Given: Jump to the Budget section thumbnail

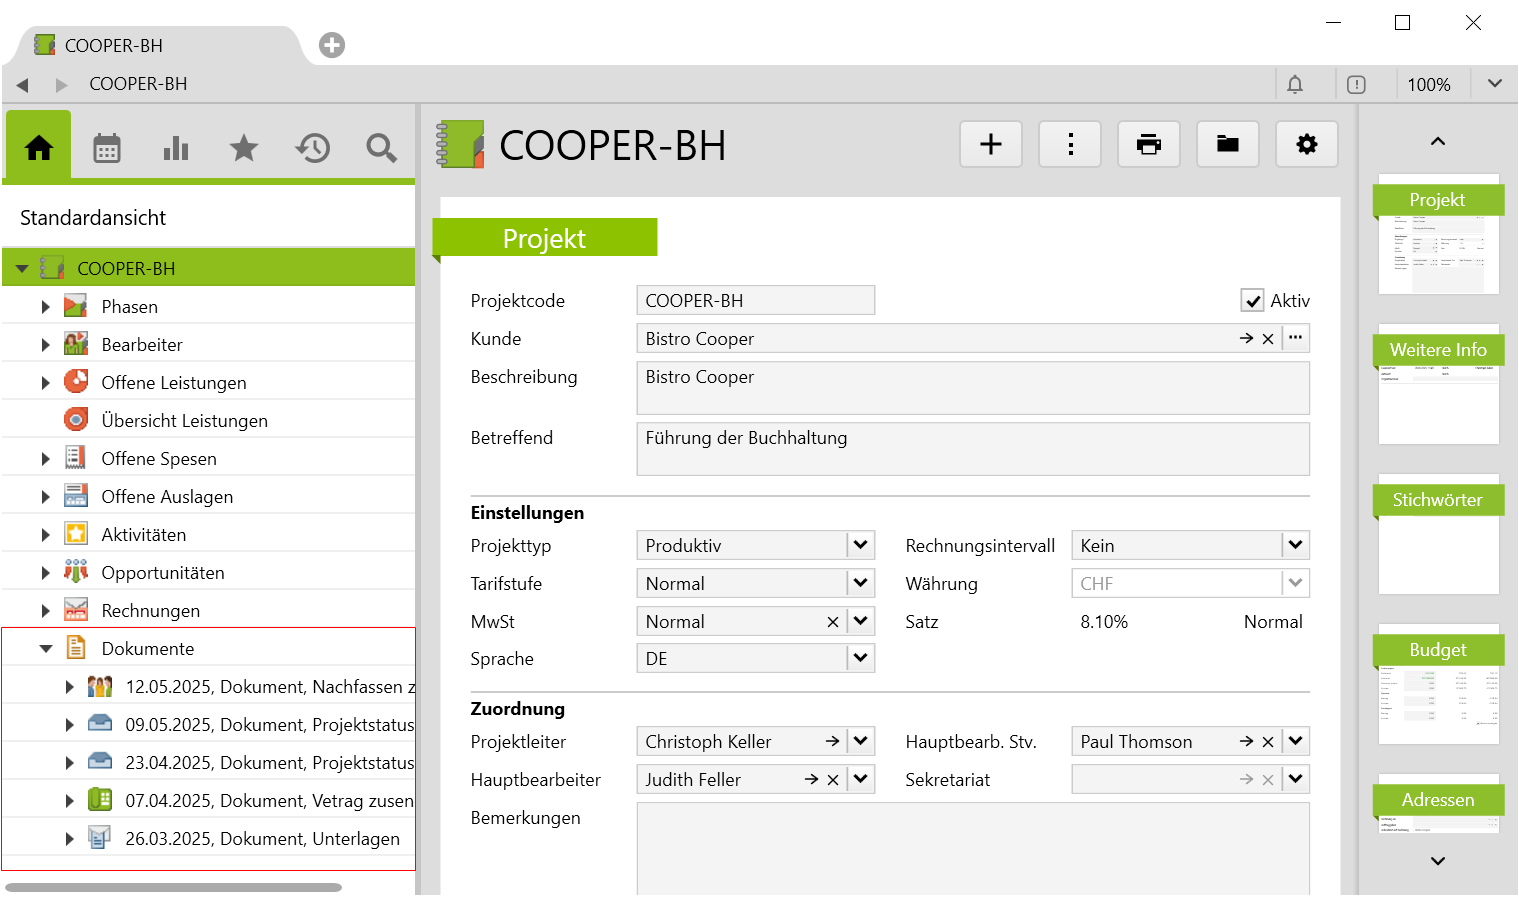Looking at the screenshot, I should point(1438,686).
